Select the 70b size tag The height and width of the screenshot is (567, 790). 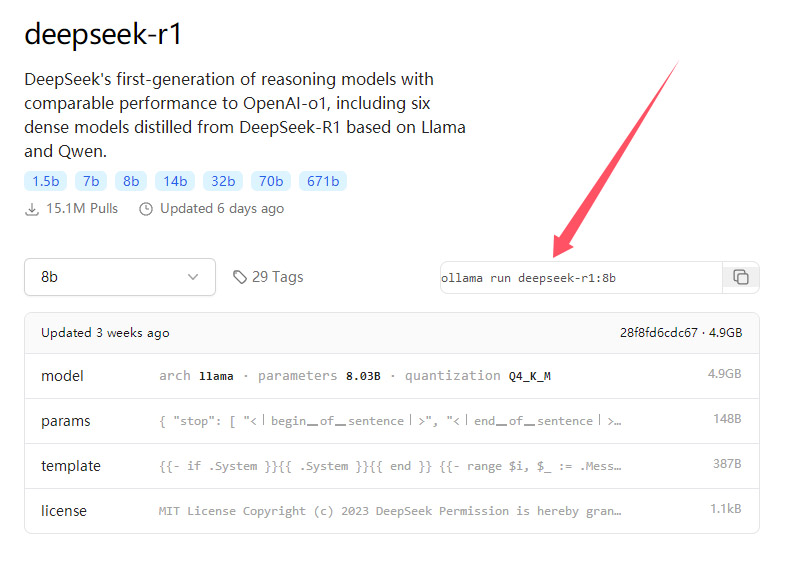click(x=271, y=181)
